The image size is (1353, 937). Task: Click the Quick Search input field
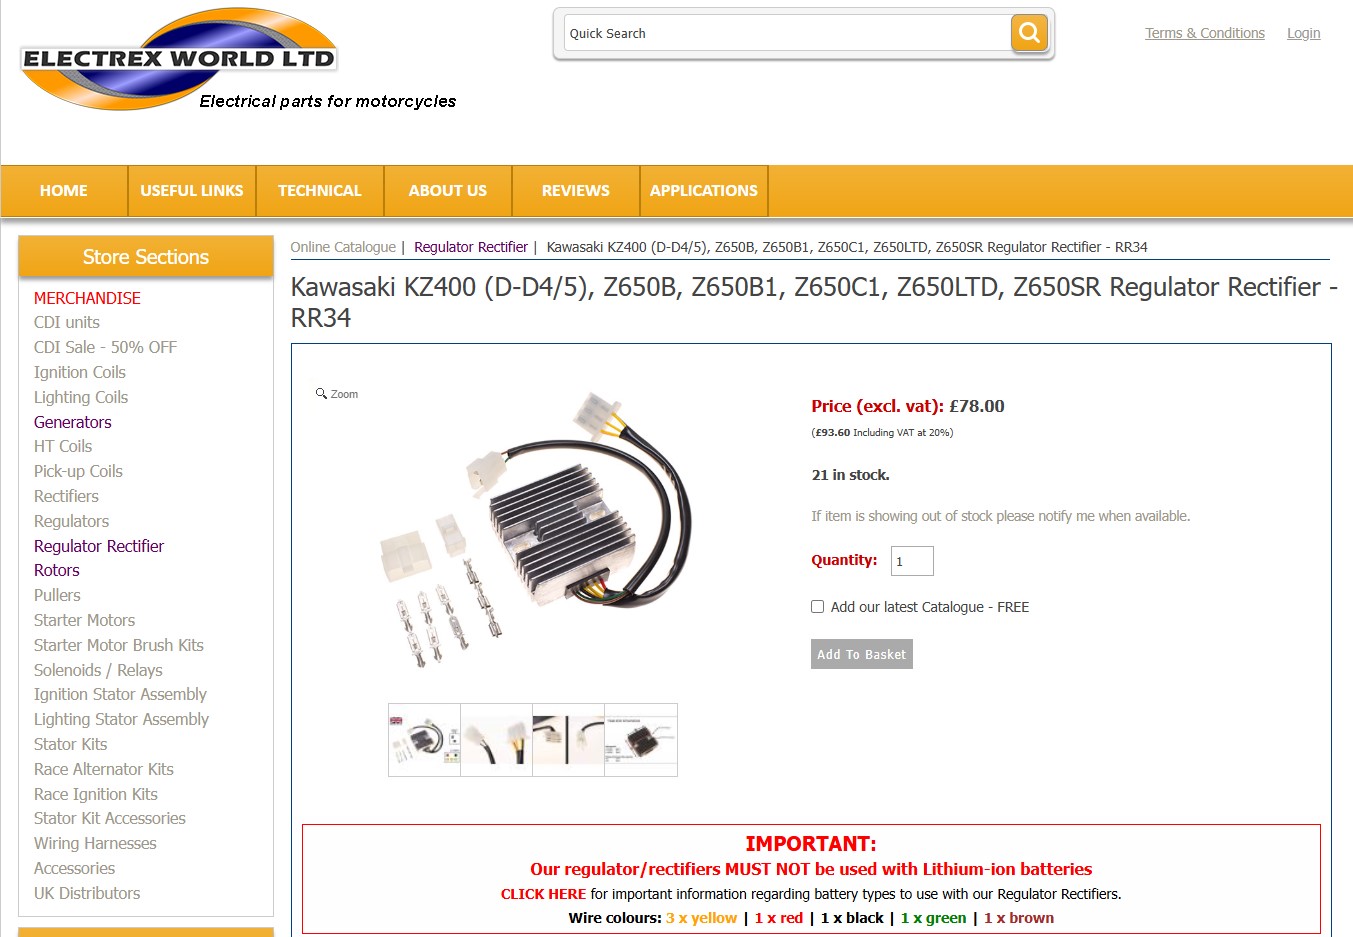pyautogui.click(x=787, y=33)
